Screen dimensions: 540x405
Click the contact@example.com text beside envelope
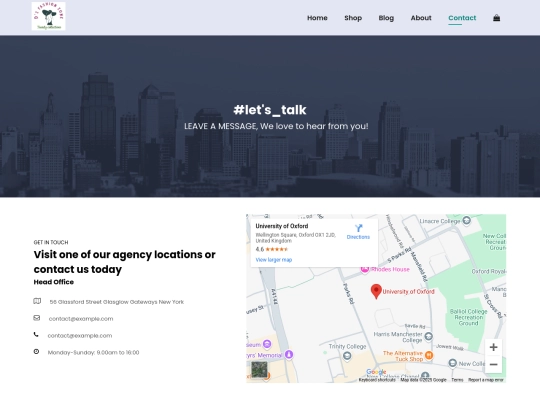81,319
